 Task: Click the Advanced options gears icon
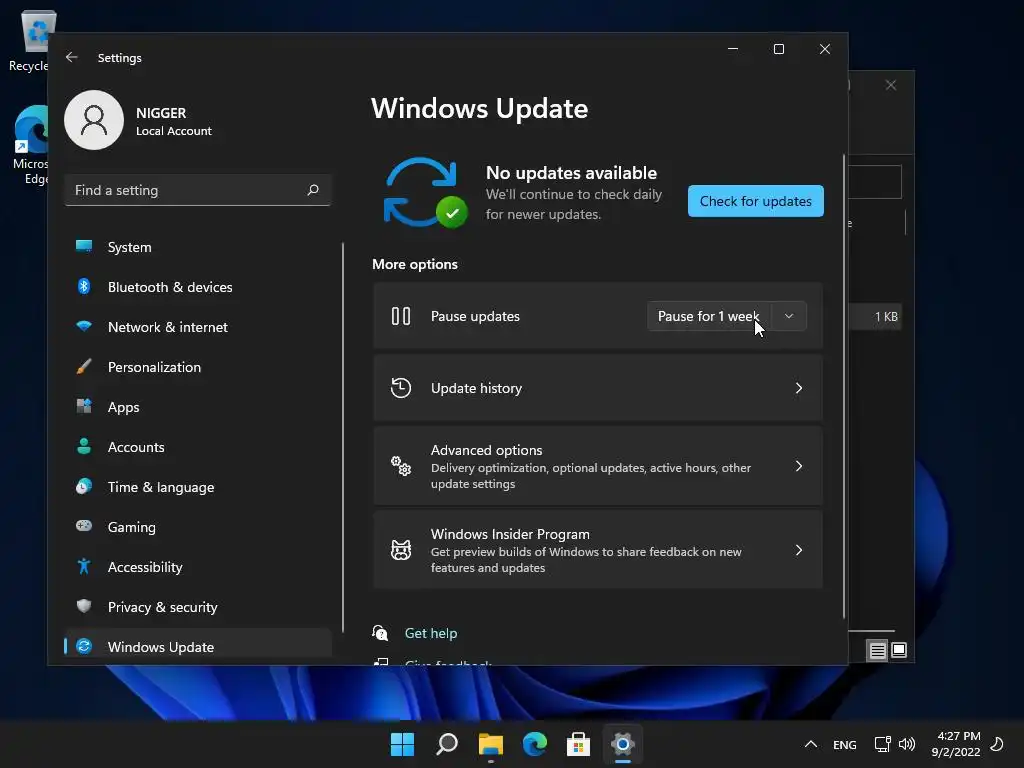click(x=401, y=466)
